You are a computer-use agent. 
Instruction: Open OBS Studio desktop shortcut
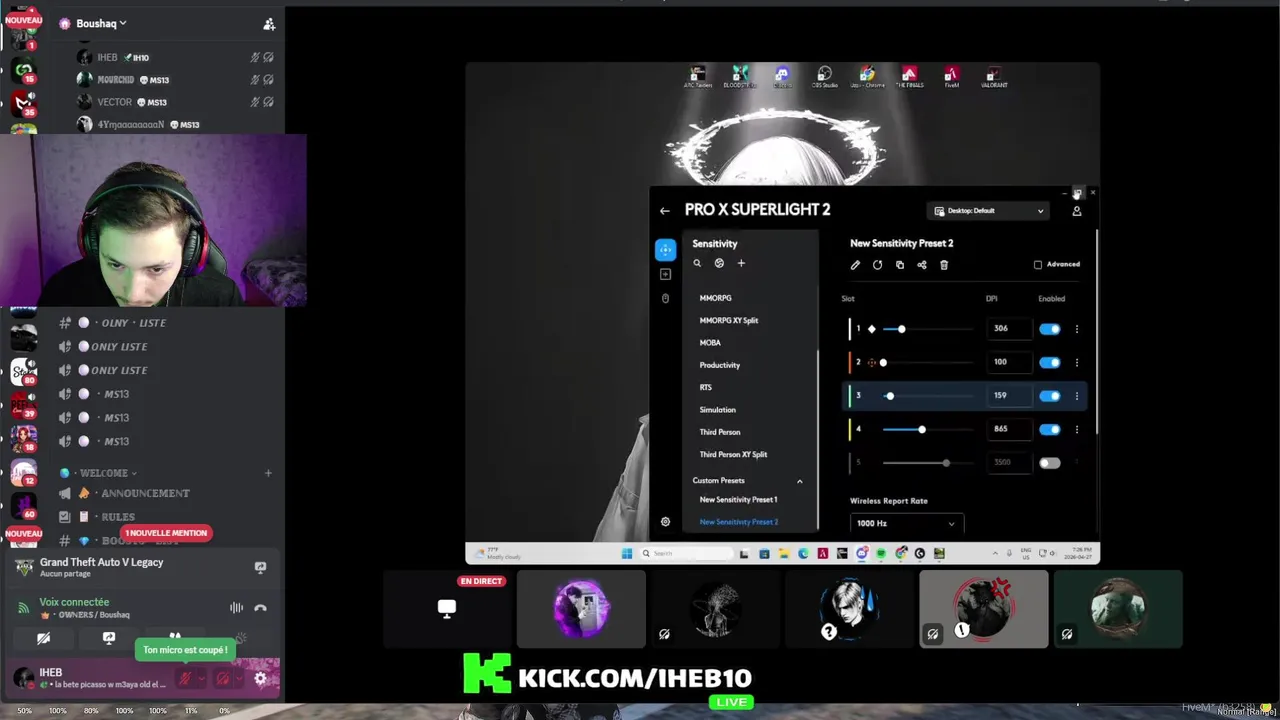point(824,77)
